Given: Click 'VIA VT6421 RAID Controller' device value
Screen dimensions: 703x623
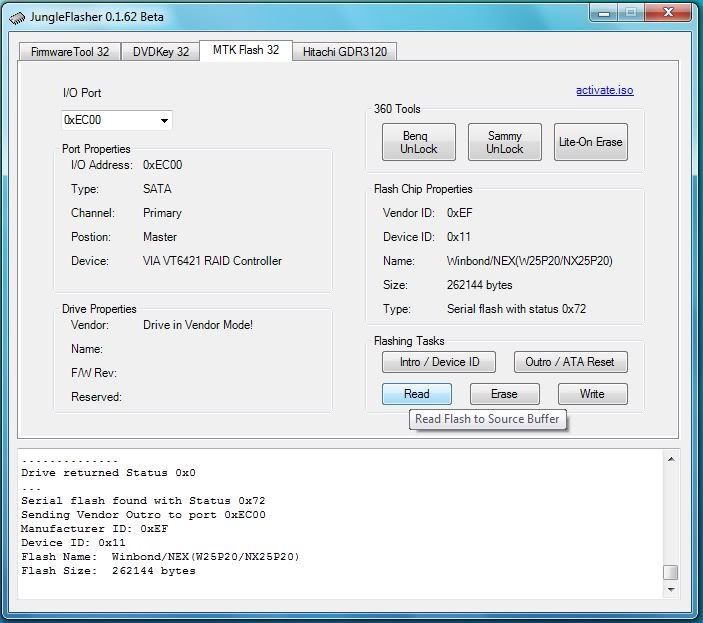Looking at the screenshot, I should coord(212,261).
